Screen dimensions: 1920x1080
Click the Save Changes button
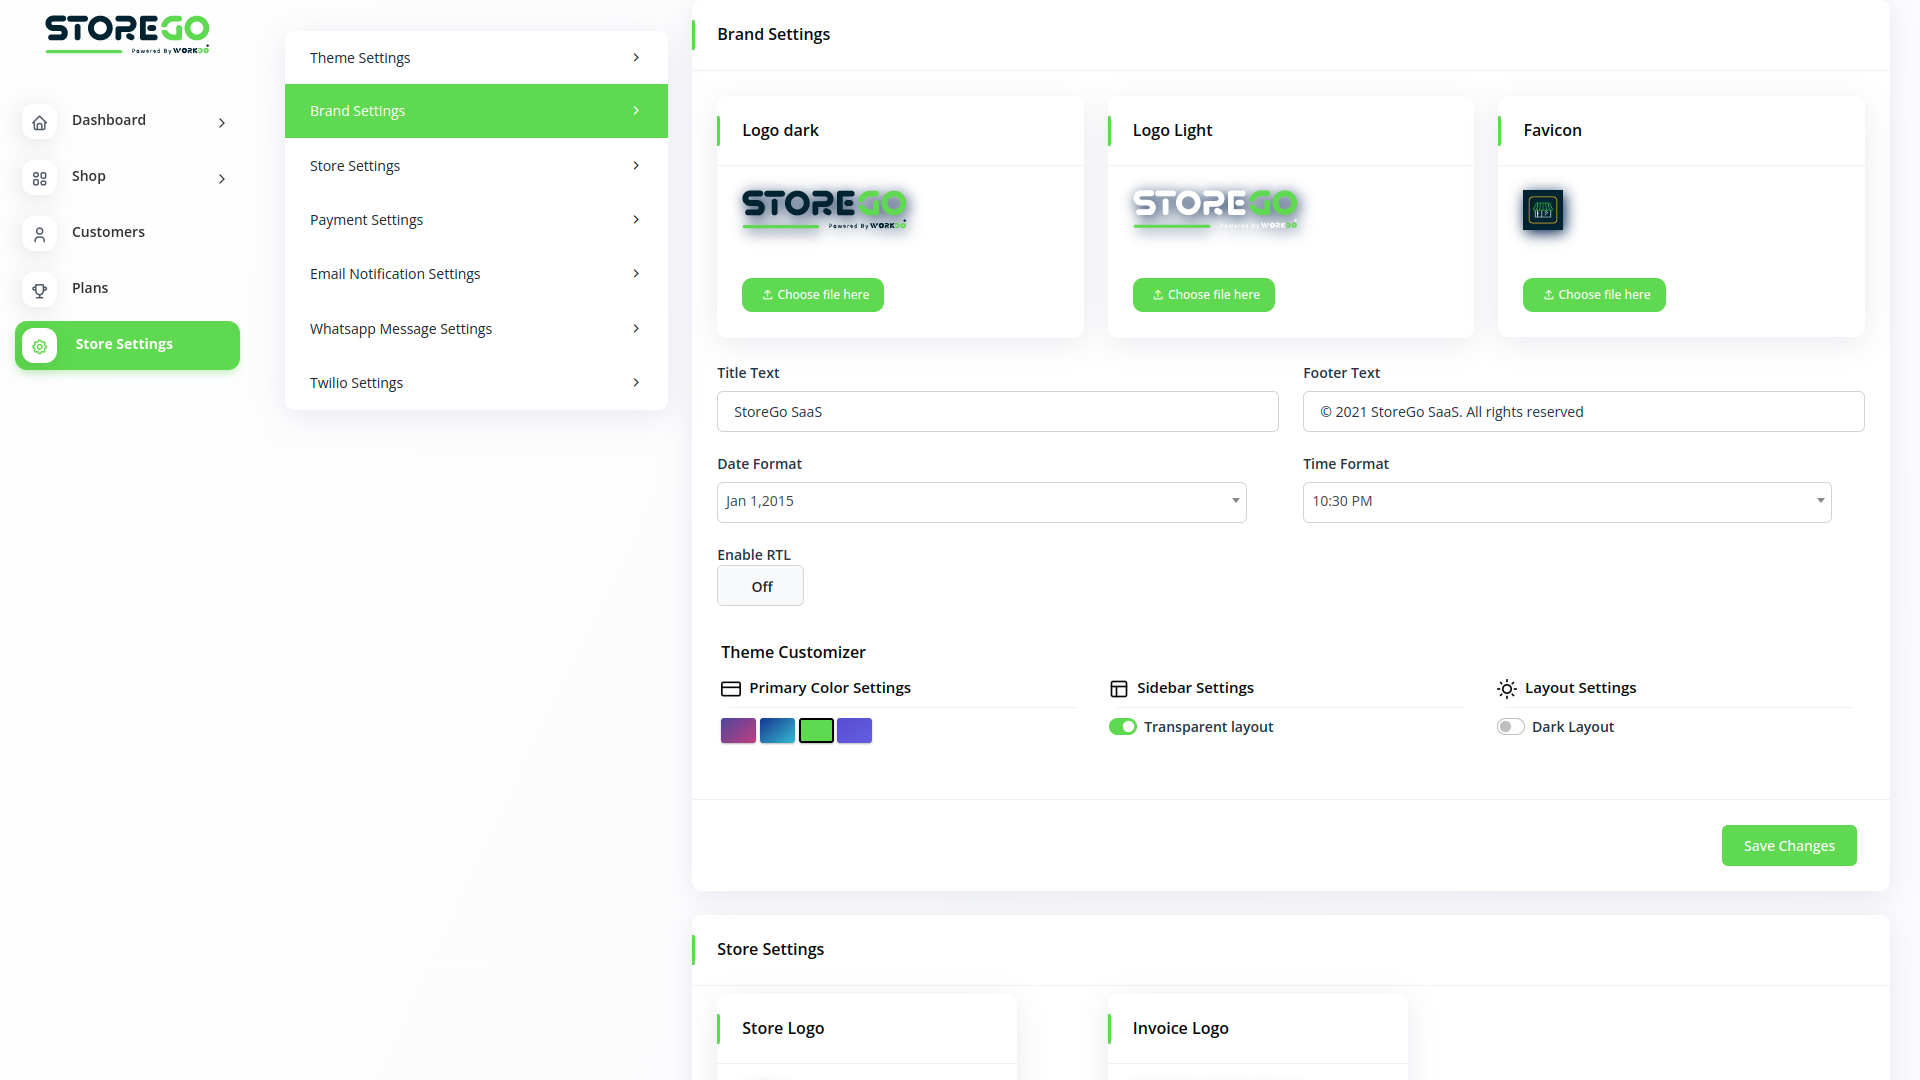[x=1789, y=846]
